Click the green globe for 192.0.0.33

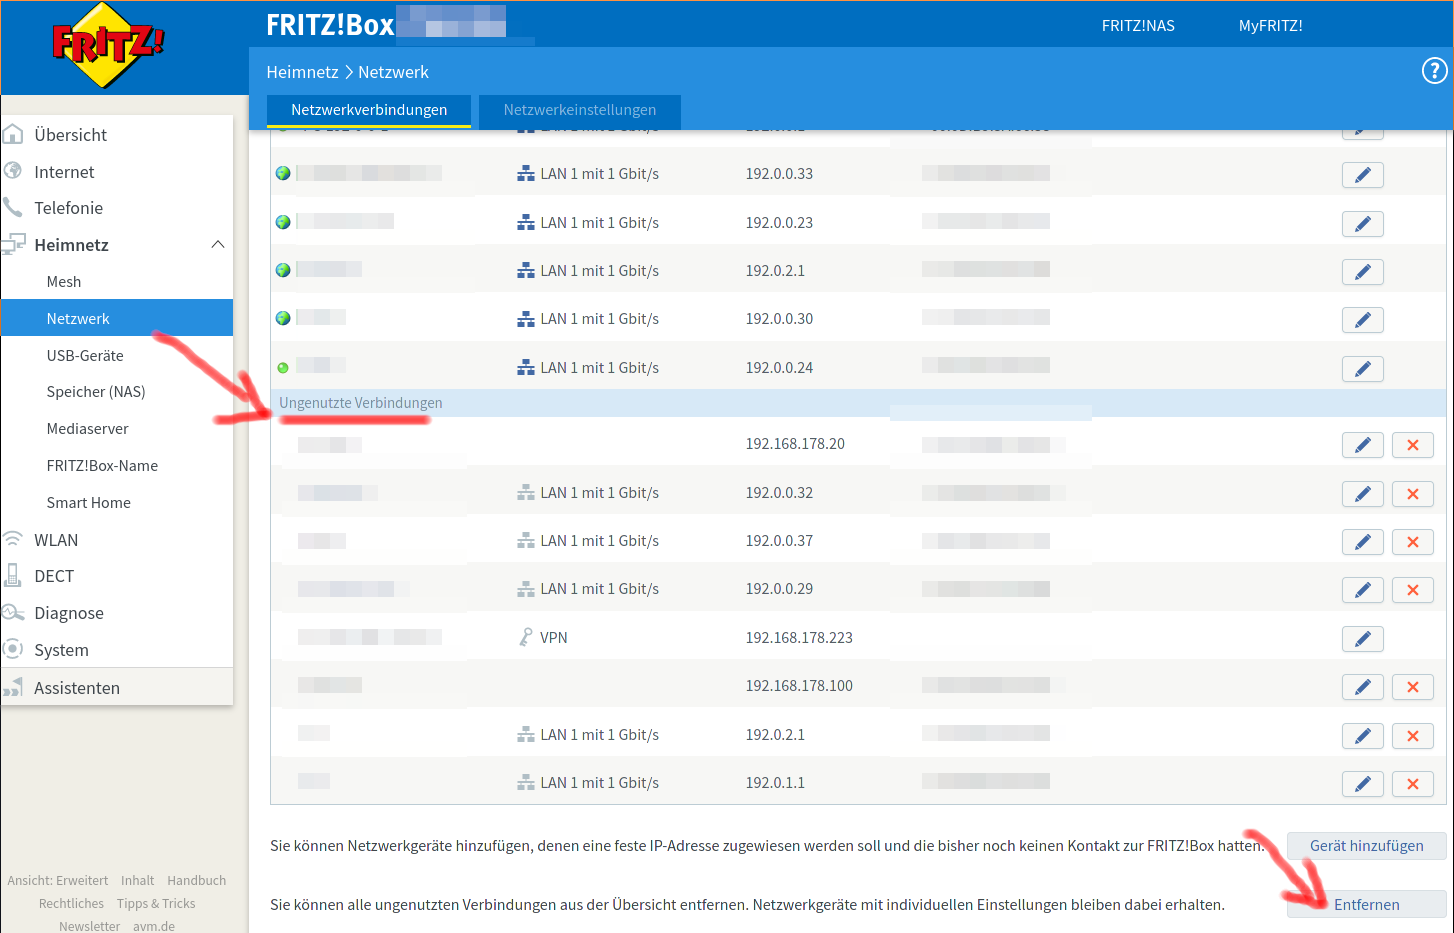point(283,173)
